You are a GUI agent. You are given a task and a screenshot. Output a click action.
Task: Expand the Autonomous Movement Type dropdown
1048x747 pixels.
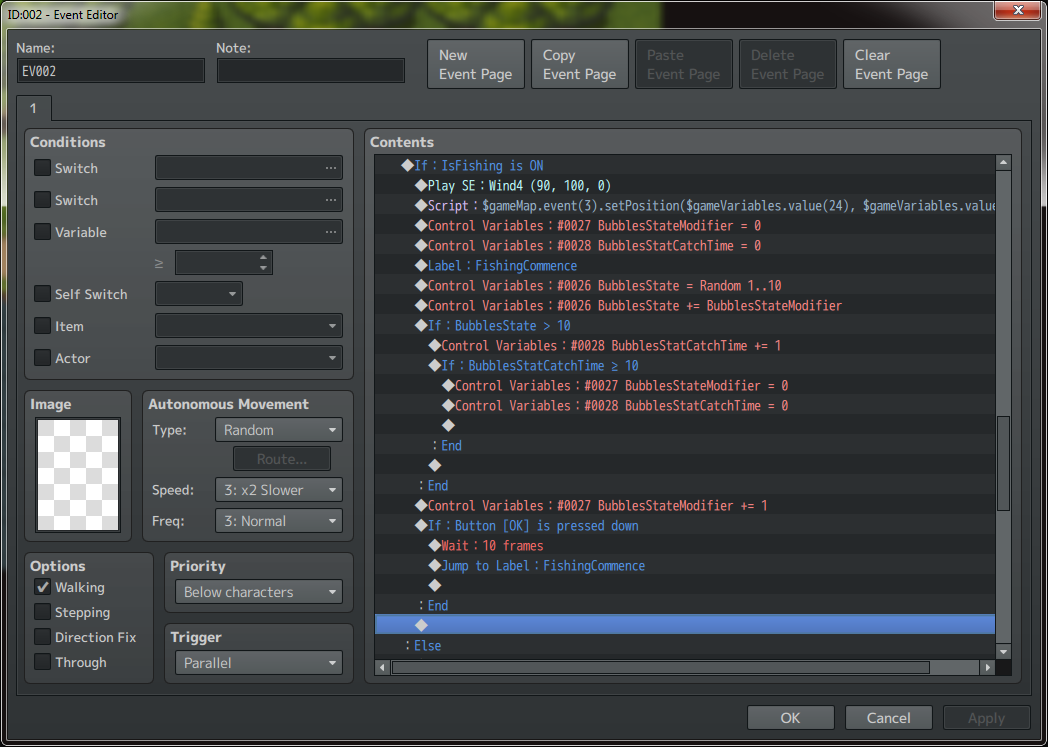coord(278,430)
